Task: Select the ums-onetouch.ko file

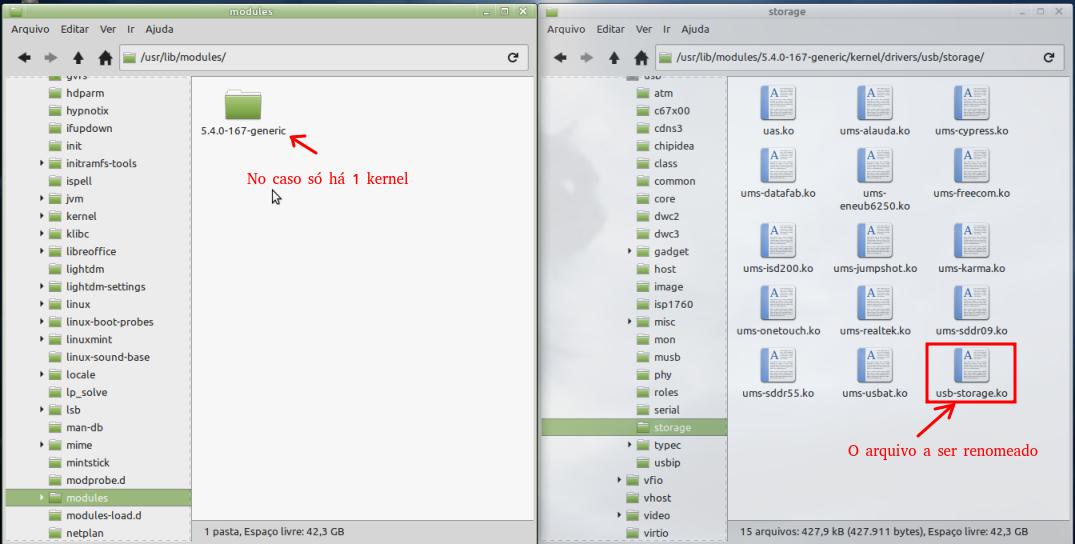Action: (778, 311)
